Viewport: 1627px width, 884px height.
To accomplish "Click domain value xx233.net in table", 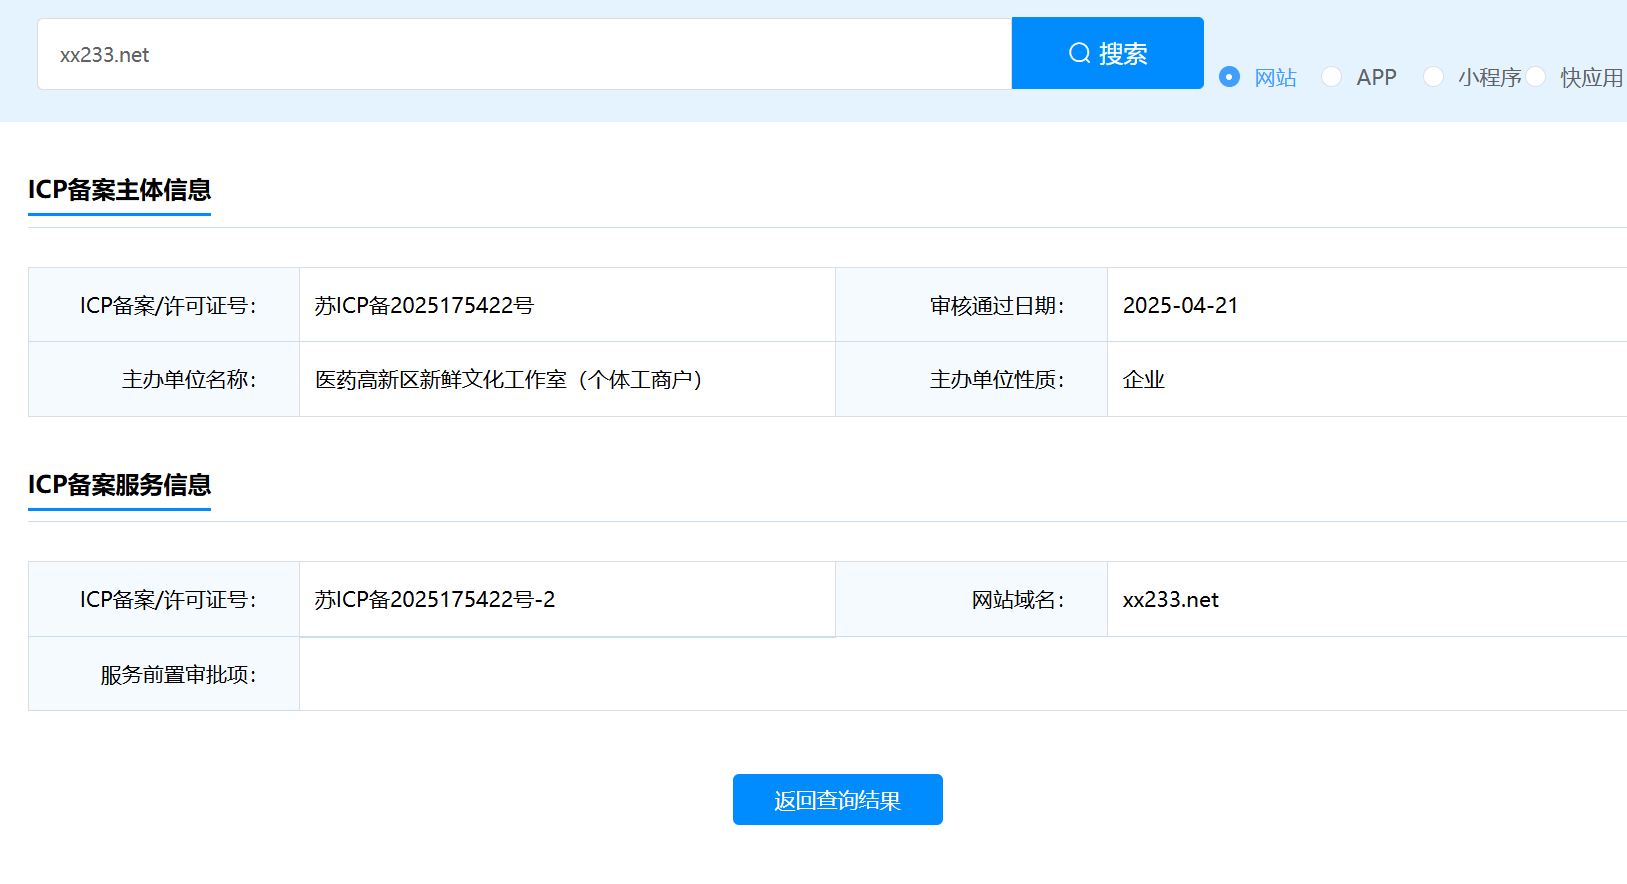I will [1171, 600].
